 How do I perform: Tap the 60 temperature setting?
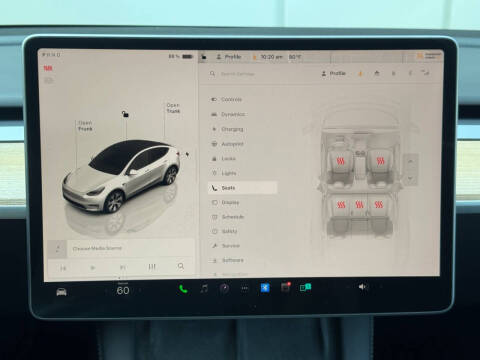tap(123, 290)
